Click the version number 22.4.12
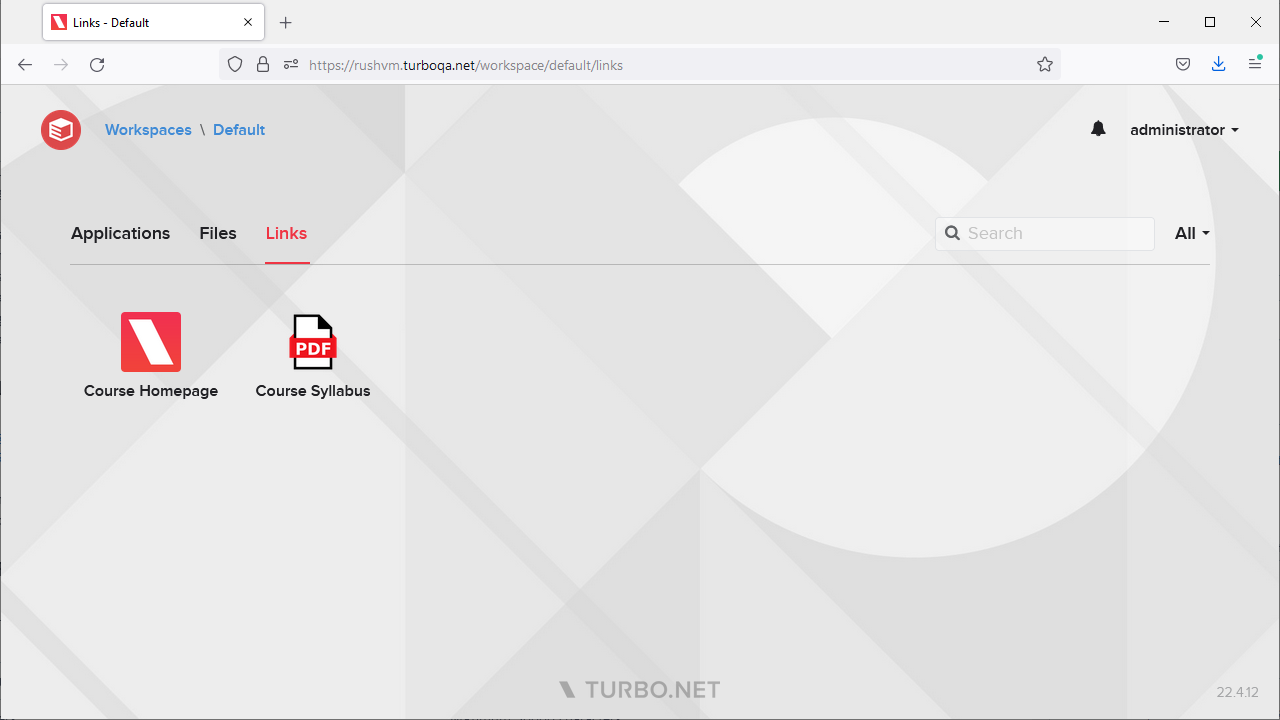 point(1238,692)
